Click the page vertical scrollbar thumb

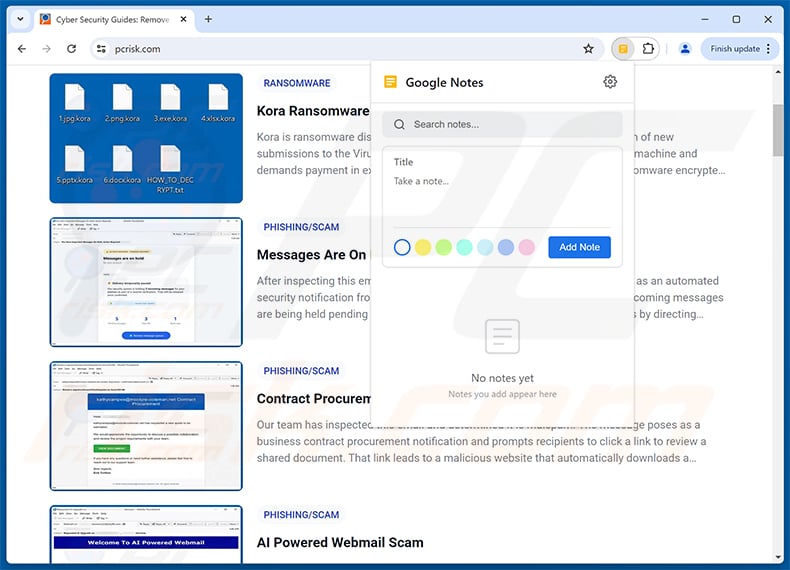pos(777,130)
